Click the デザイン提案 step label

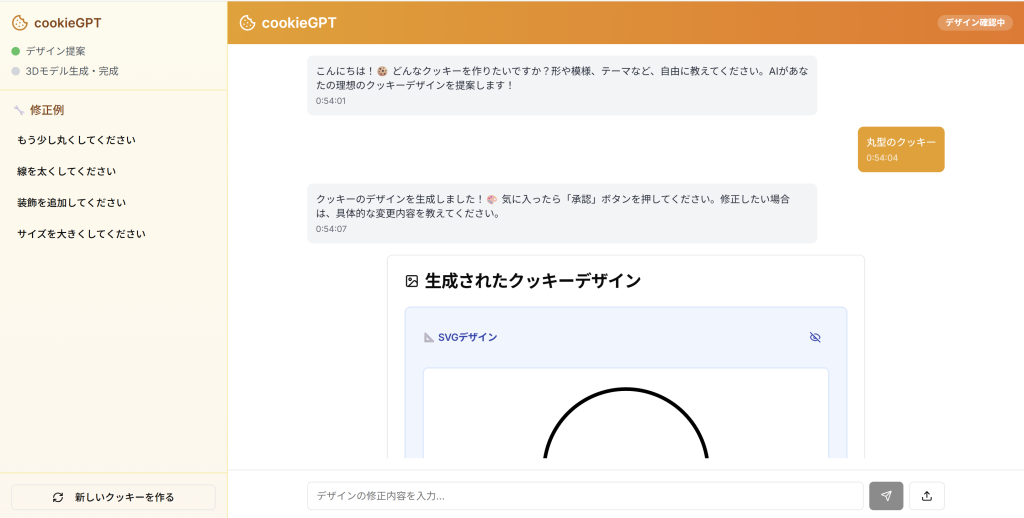coord(56,51)
